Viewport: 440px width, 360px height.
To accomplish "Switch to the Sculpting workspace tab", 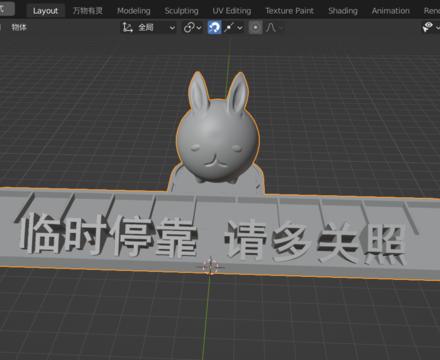I will click(181, 11).
